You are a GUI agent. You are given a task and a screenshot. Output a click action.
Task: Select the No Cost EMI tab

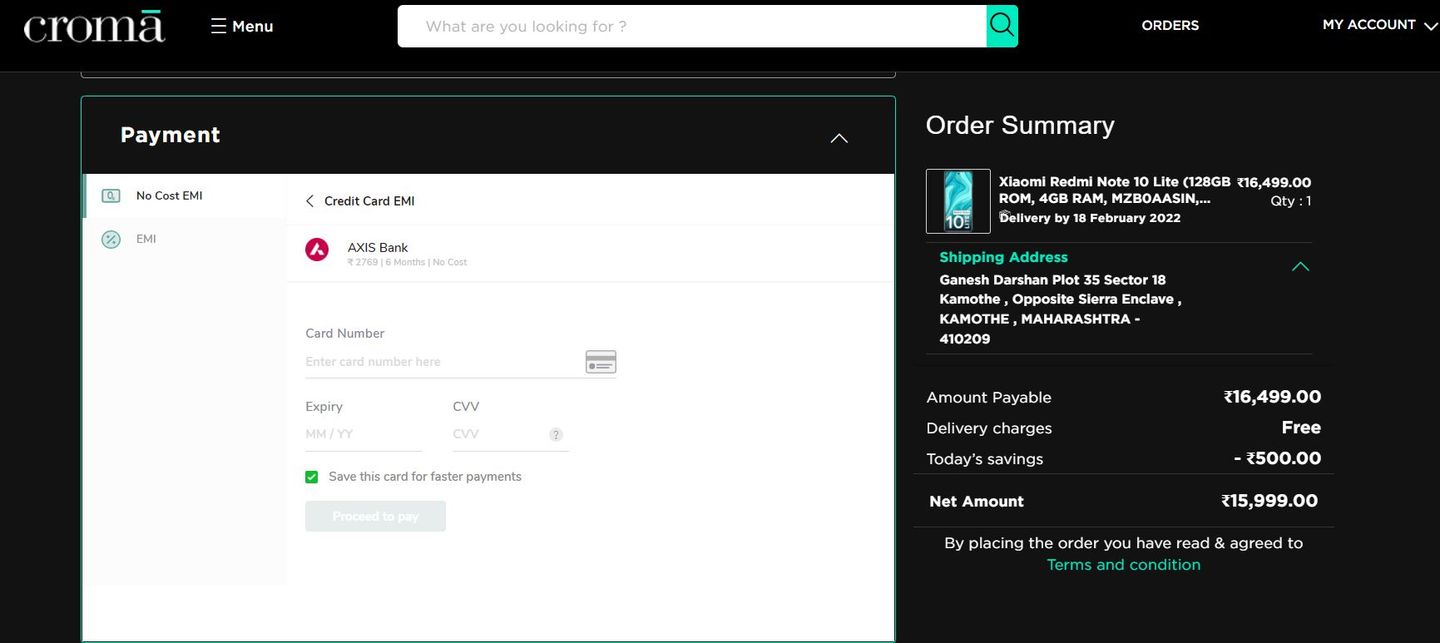coord(169,196)
